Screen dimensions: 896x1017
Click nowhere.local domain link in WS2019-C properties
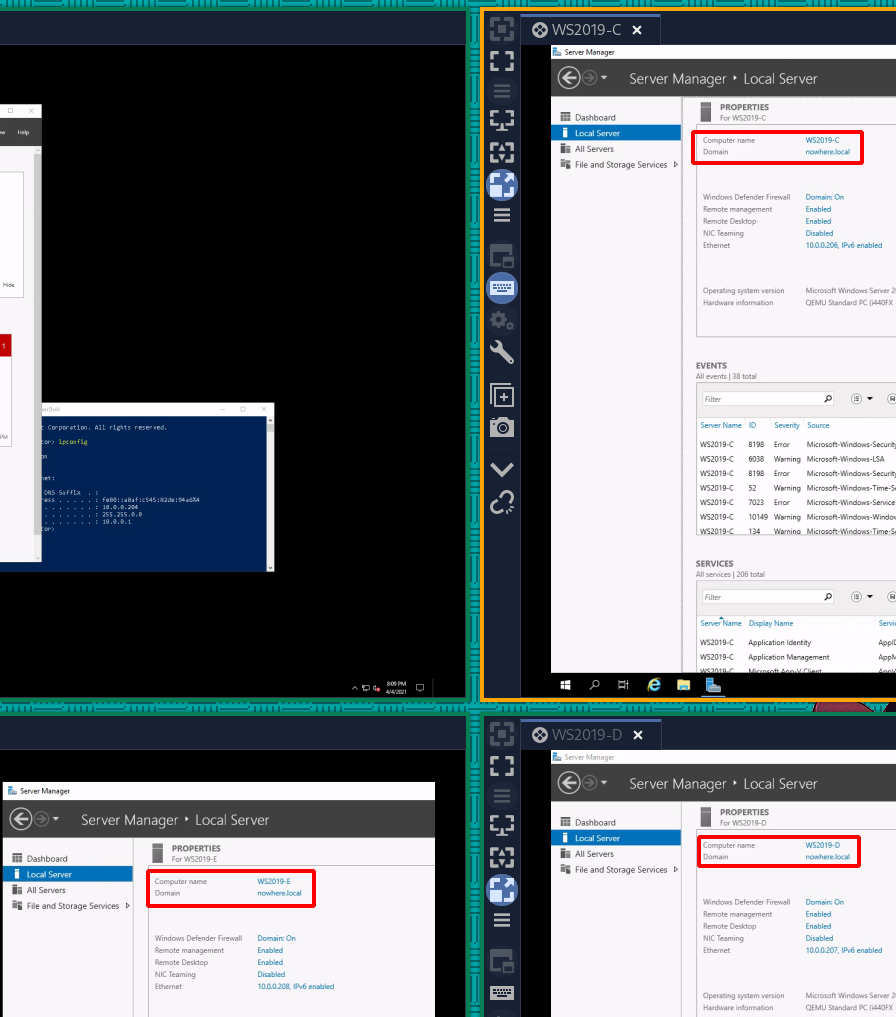tap(827, 152)
